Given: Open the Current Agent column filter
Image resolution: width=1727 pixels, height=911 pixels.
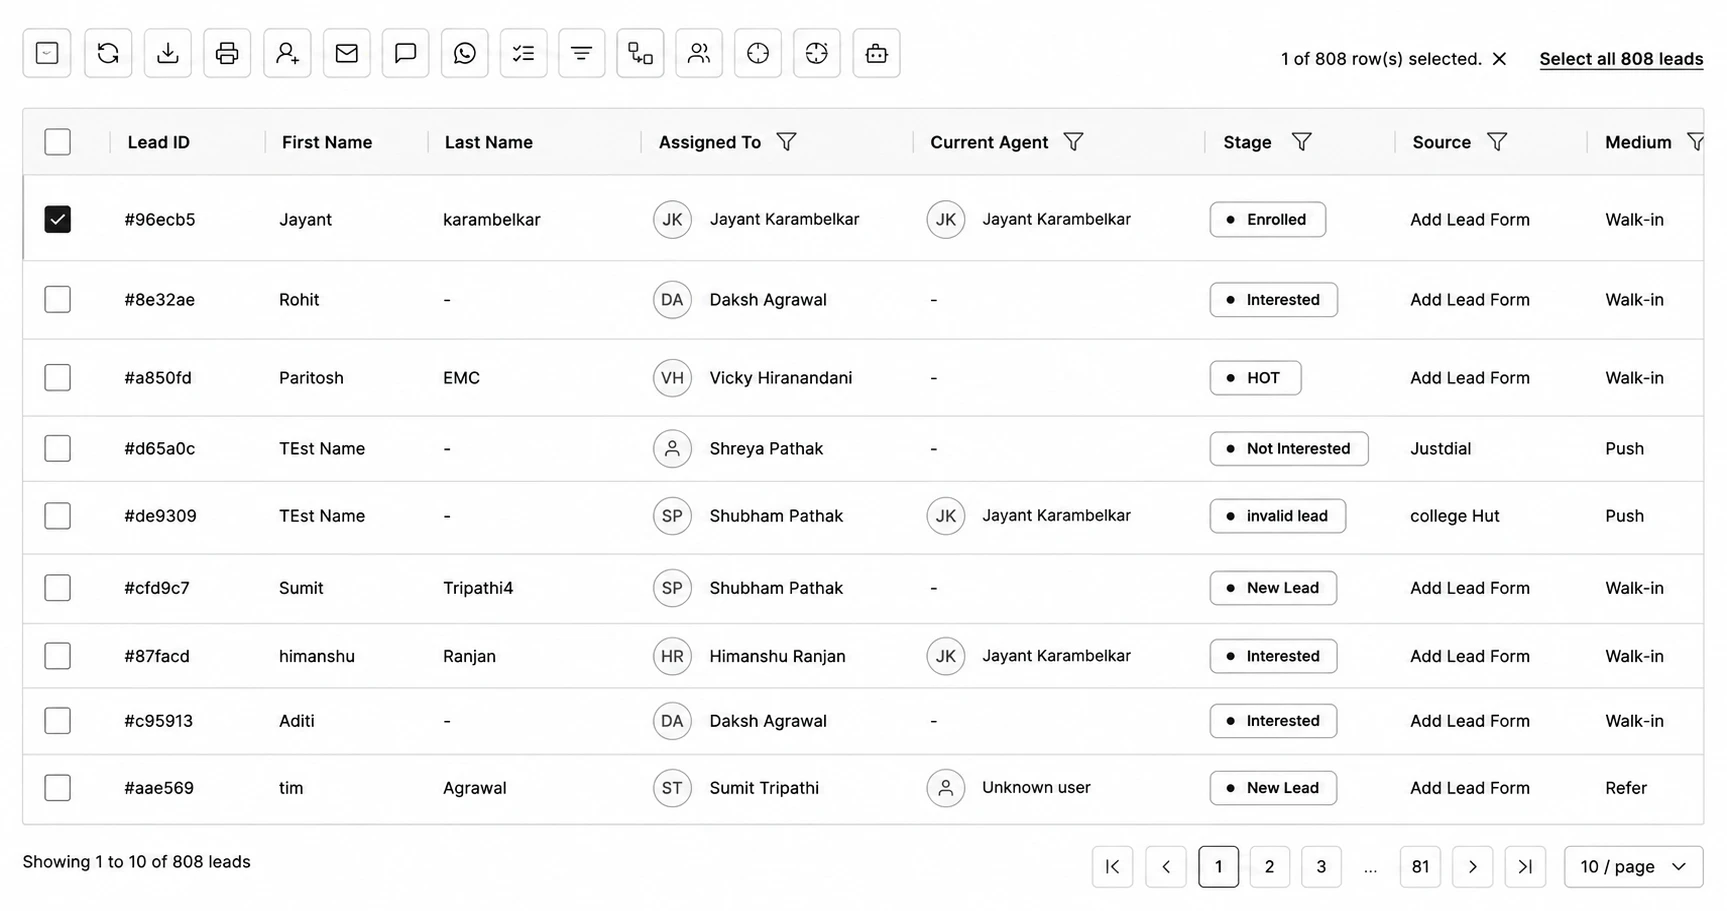Looking at the screenshot, I should 1073,142.
